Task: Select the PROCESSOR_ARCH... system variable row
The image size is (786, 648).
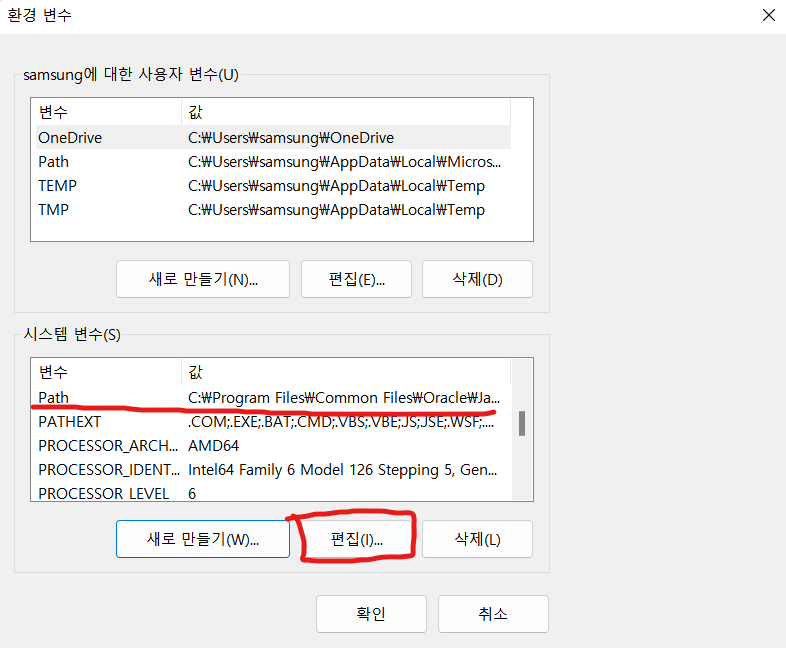Action: pos(273,446)
